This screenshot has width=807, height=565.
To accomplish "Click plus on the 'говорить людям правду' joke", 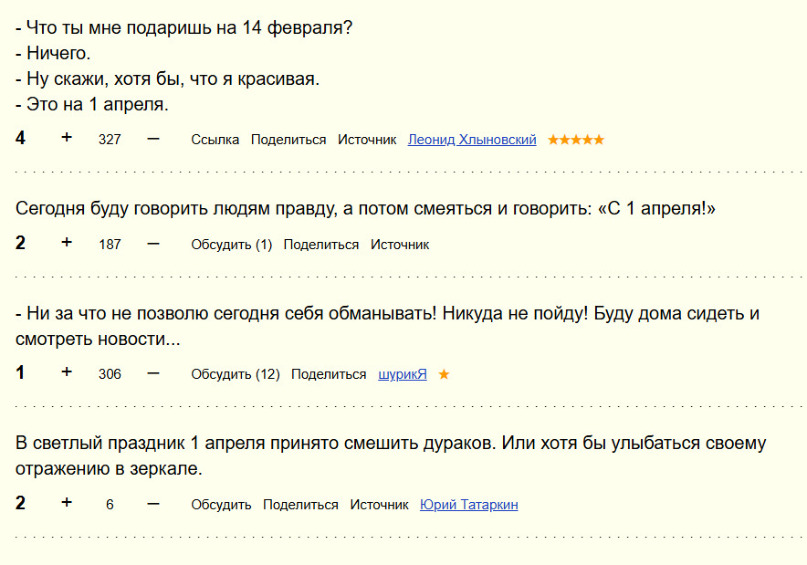I will 67,243.
